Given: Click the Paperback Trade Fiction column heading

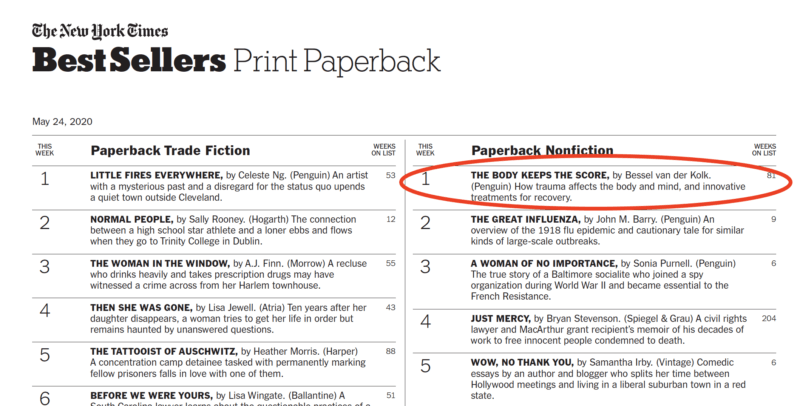Looking at the screenshot, I should [170, 150].
